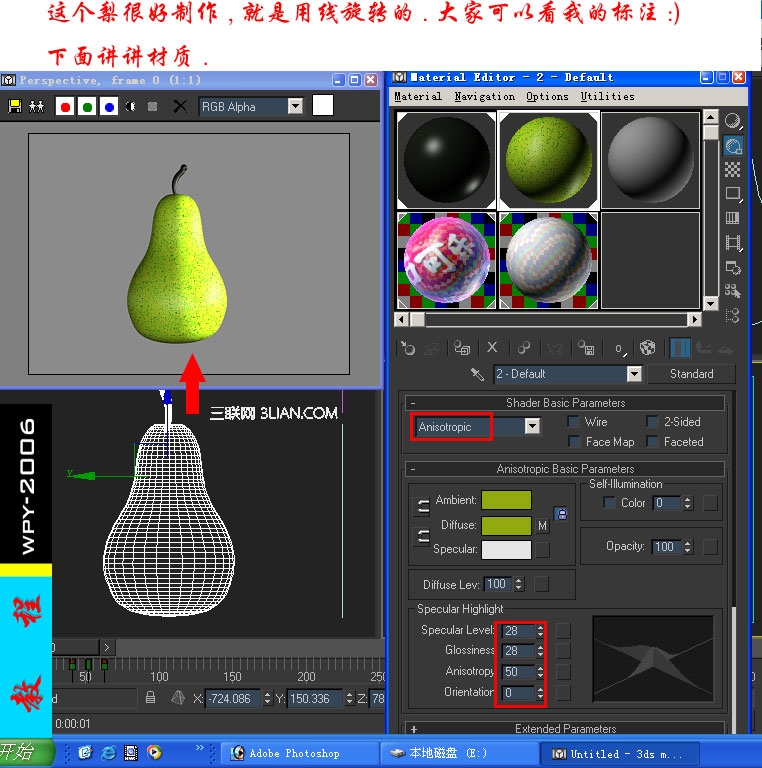Open the Diffuse color swatch

click(506, 526)
